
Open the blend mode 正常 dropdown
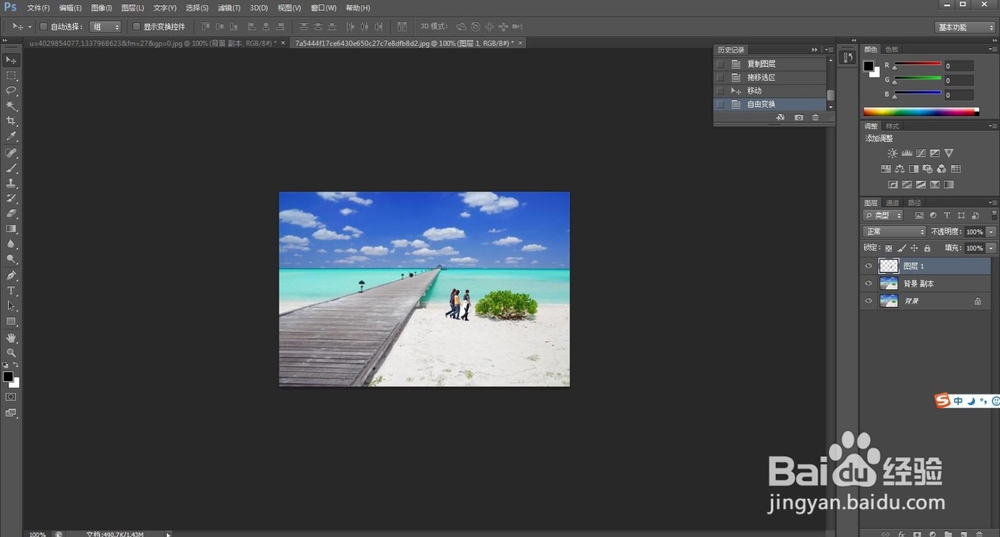[893, 232]
